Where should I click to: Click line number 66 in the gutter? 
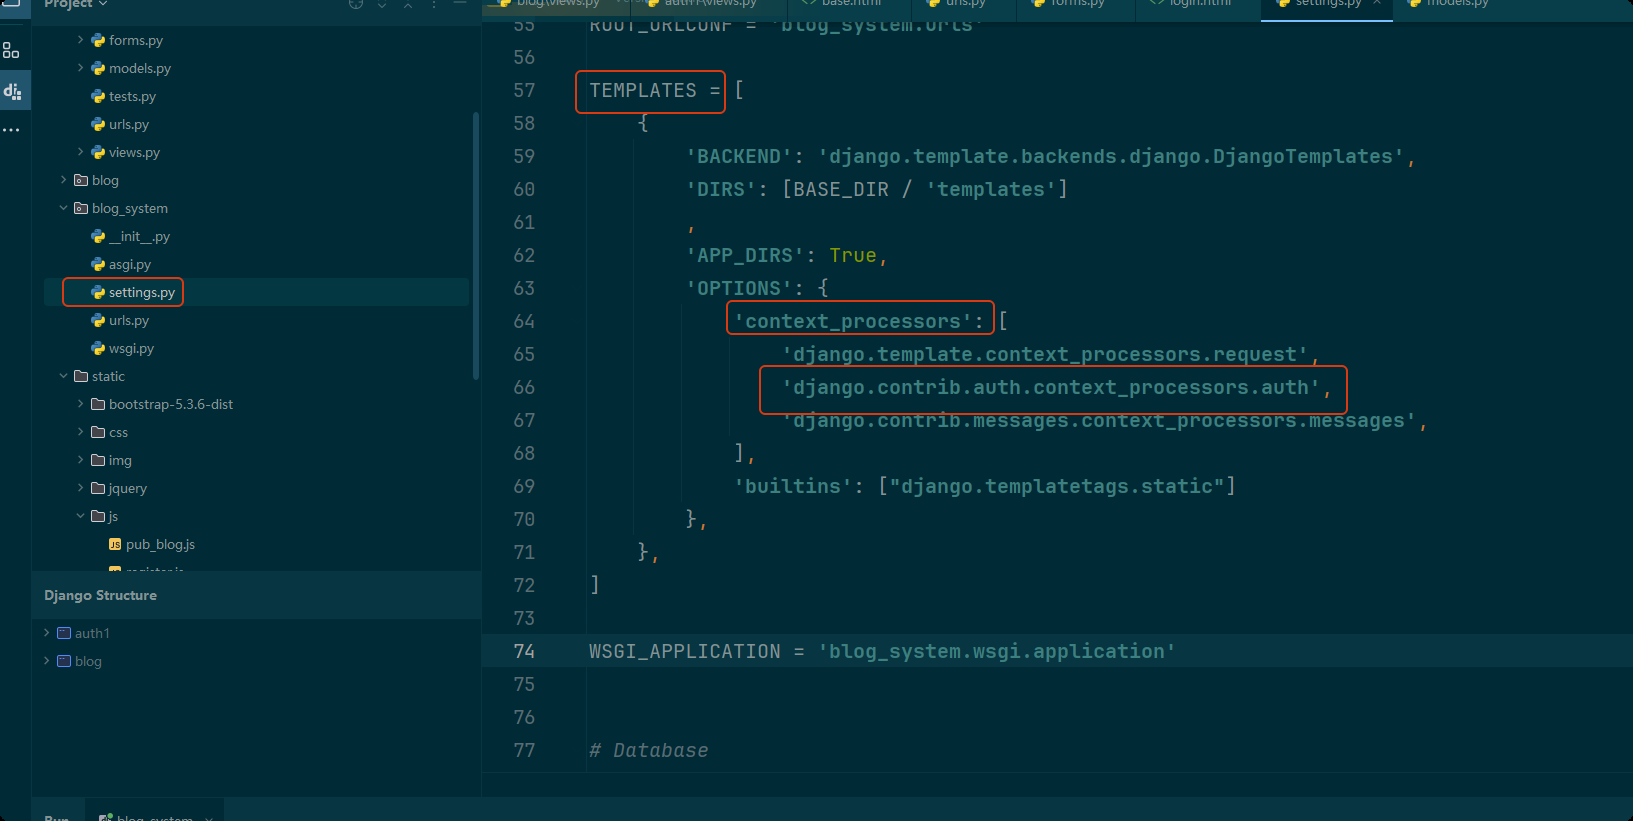click(524, 387)
